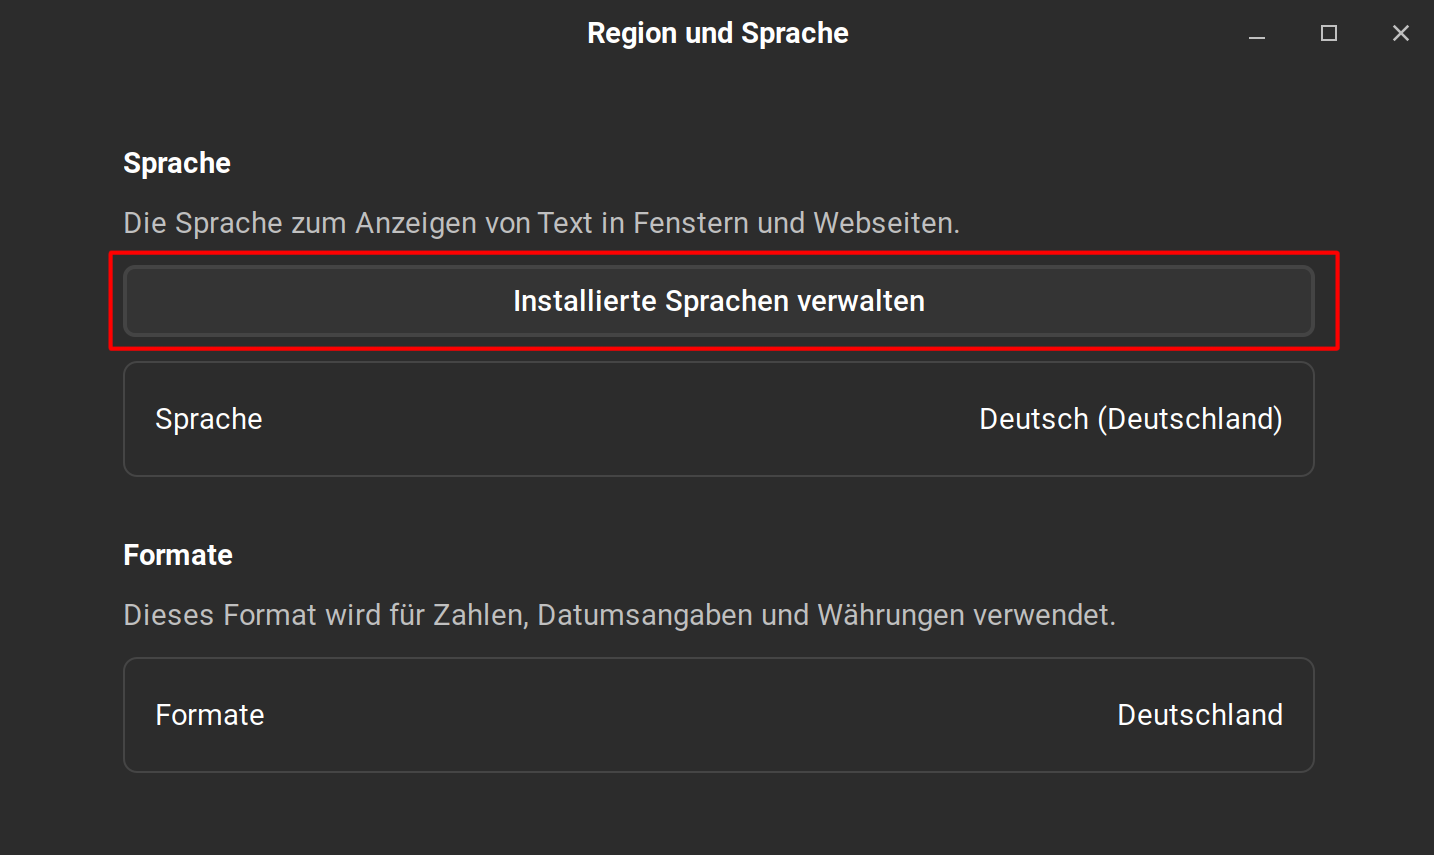Screen dimensions: 1434x855
Task: Minimize the Region und Sprache window
Action: point(1257,34)
